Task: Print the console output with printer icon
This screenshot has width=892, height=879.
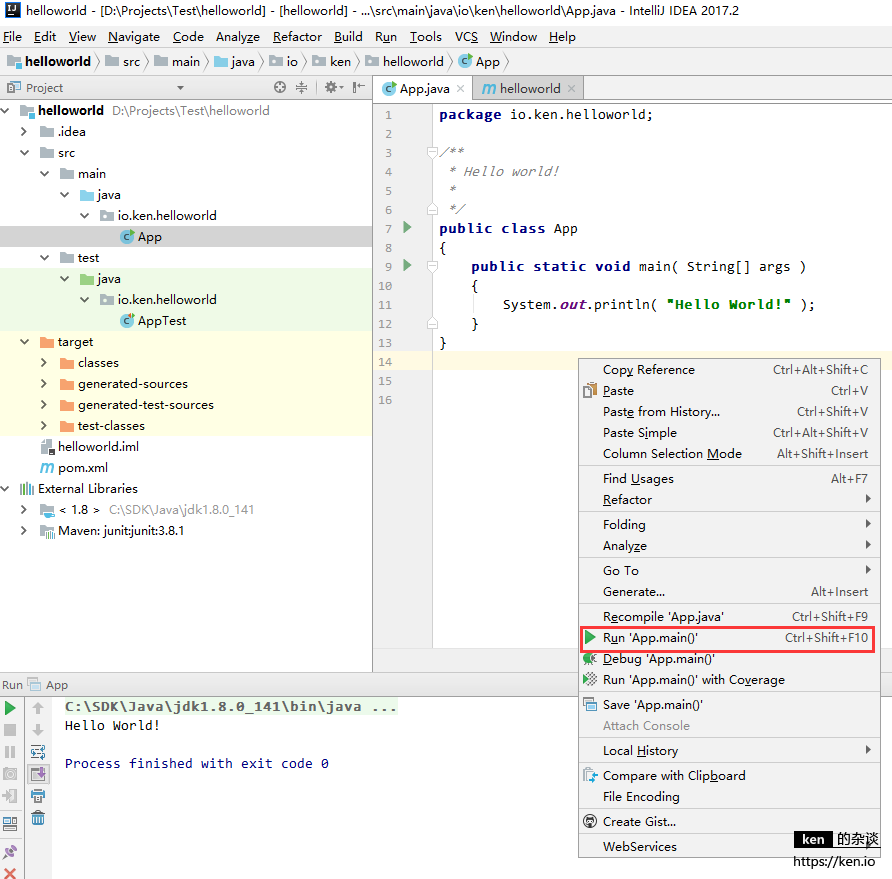Action: [38, 796]
